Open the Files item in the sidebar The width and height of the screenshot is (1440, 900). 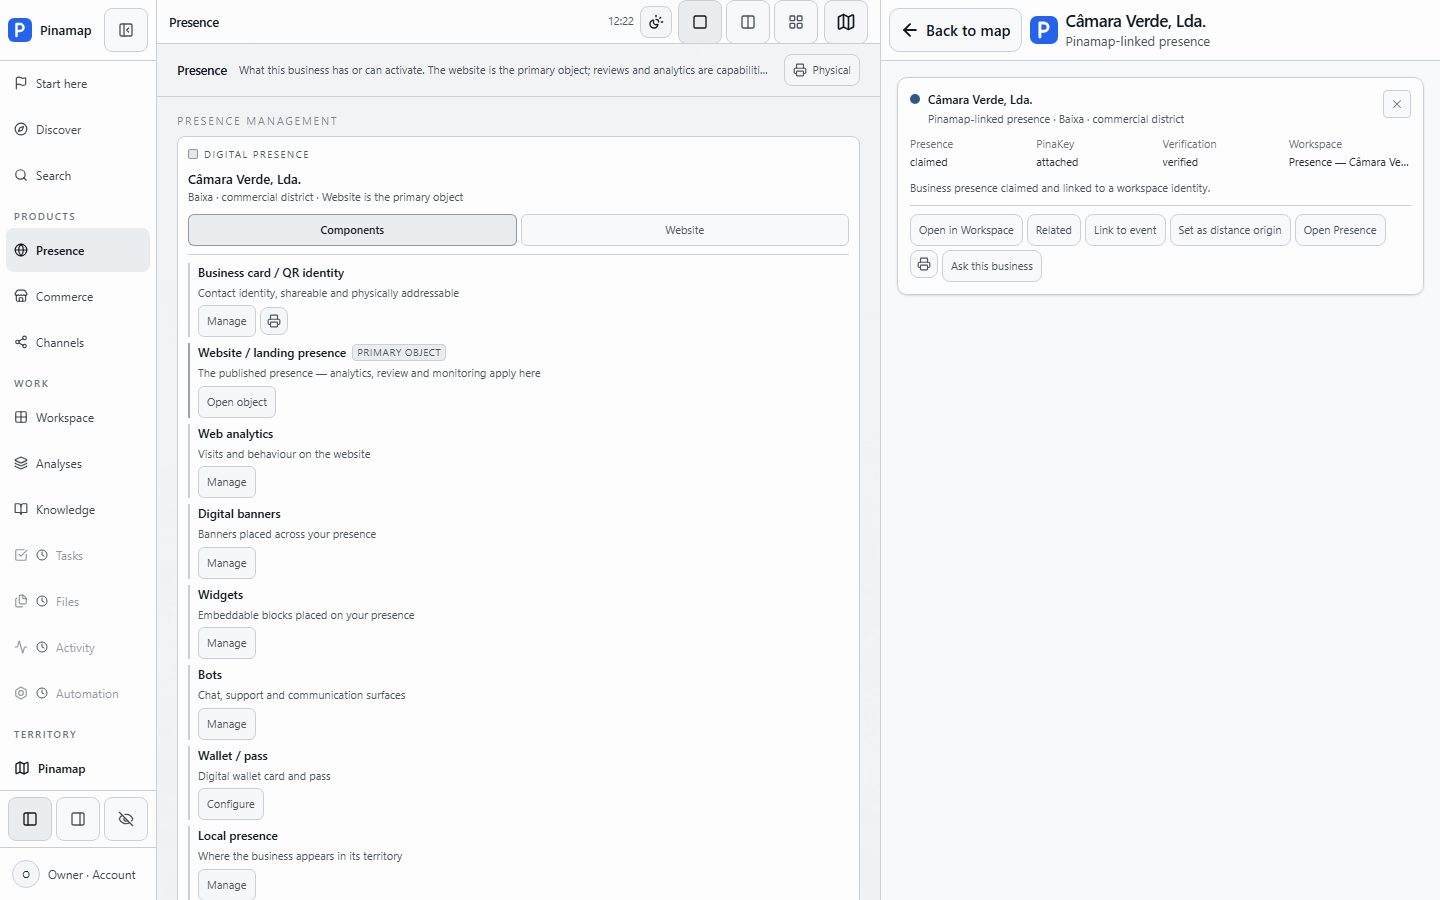78,602
